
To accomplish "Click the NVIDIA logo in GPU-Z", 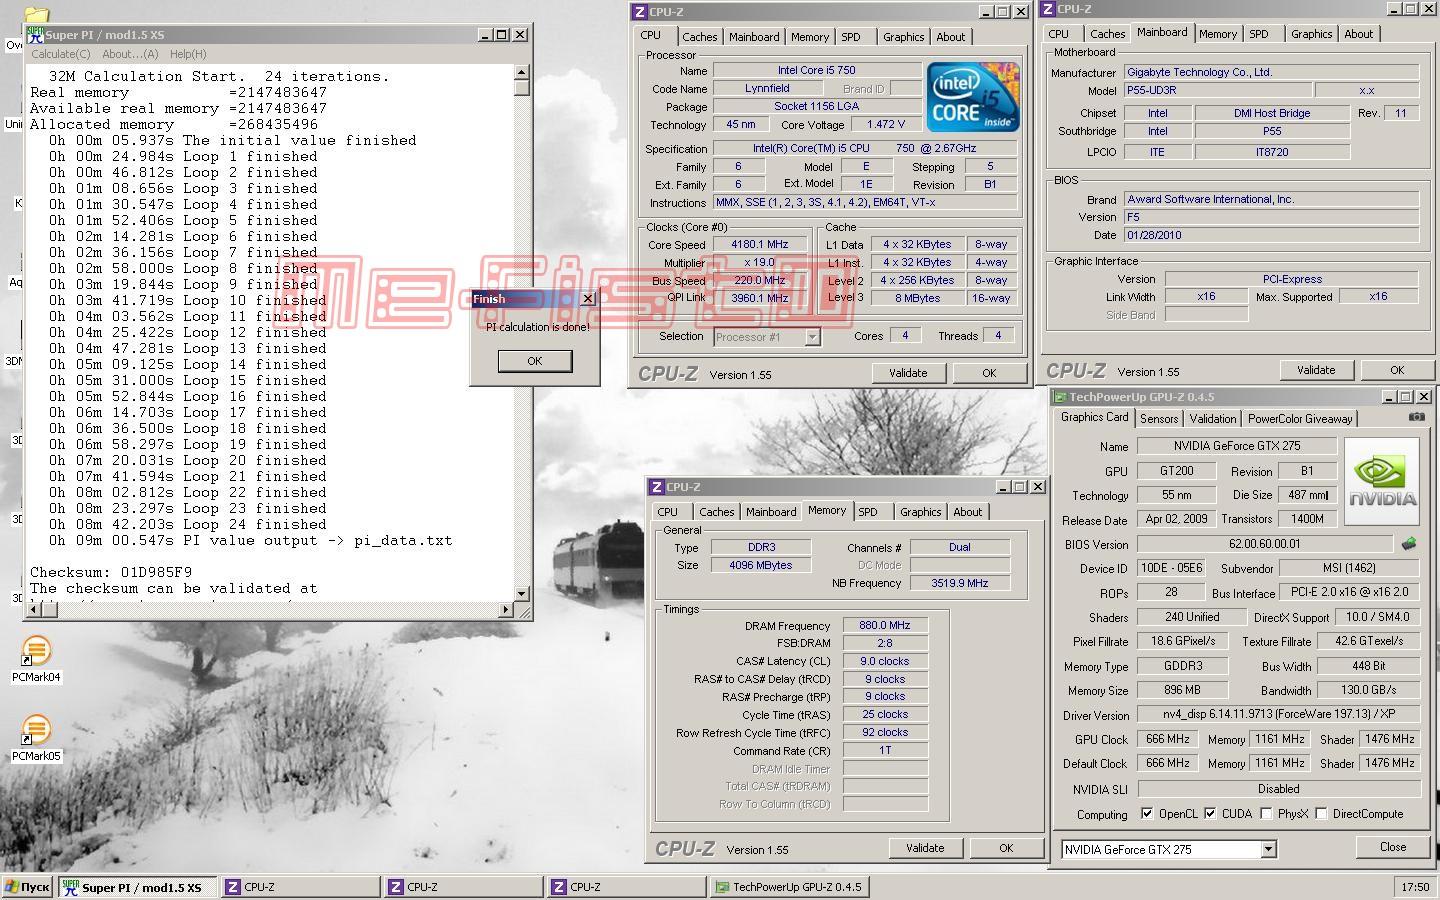I will (1382, 482).
